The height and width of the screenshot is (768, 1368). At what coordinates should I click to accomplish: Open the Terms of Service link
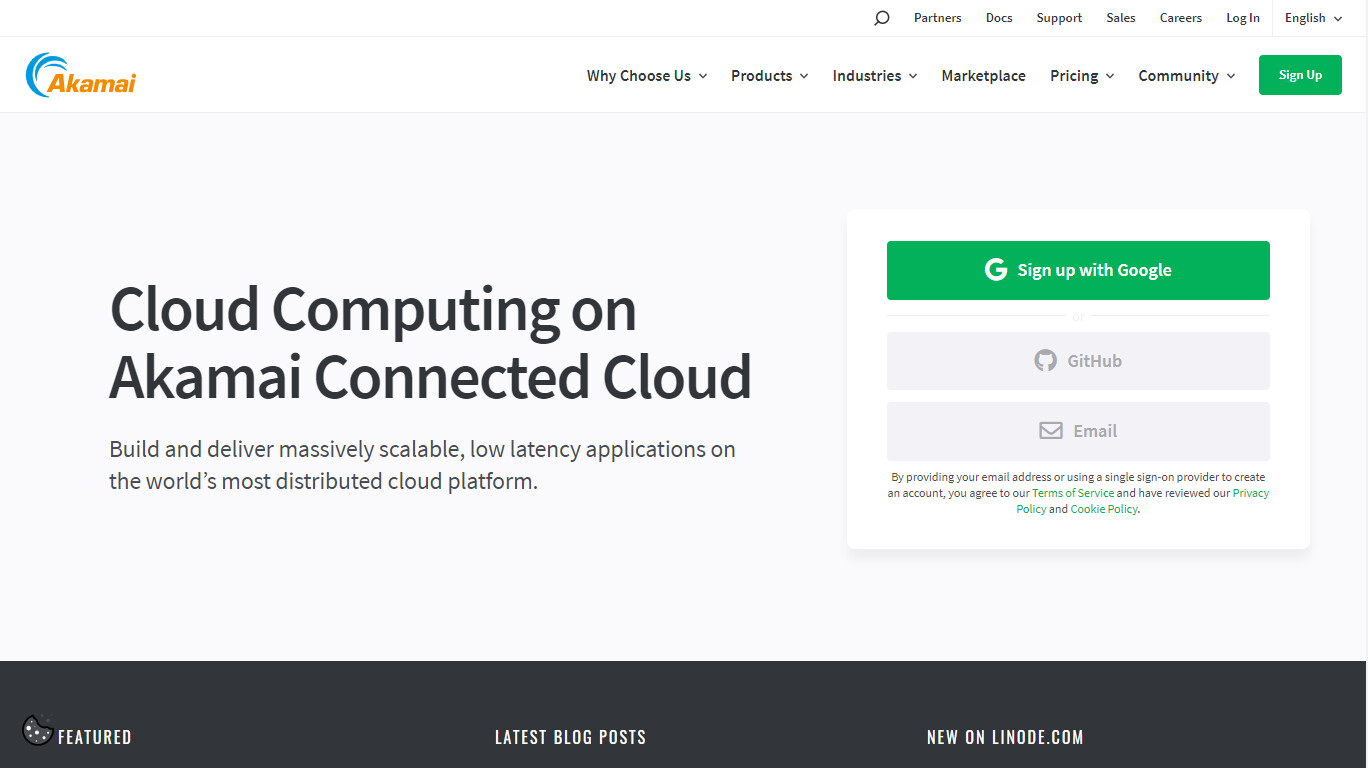[1073, 493]
